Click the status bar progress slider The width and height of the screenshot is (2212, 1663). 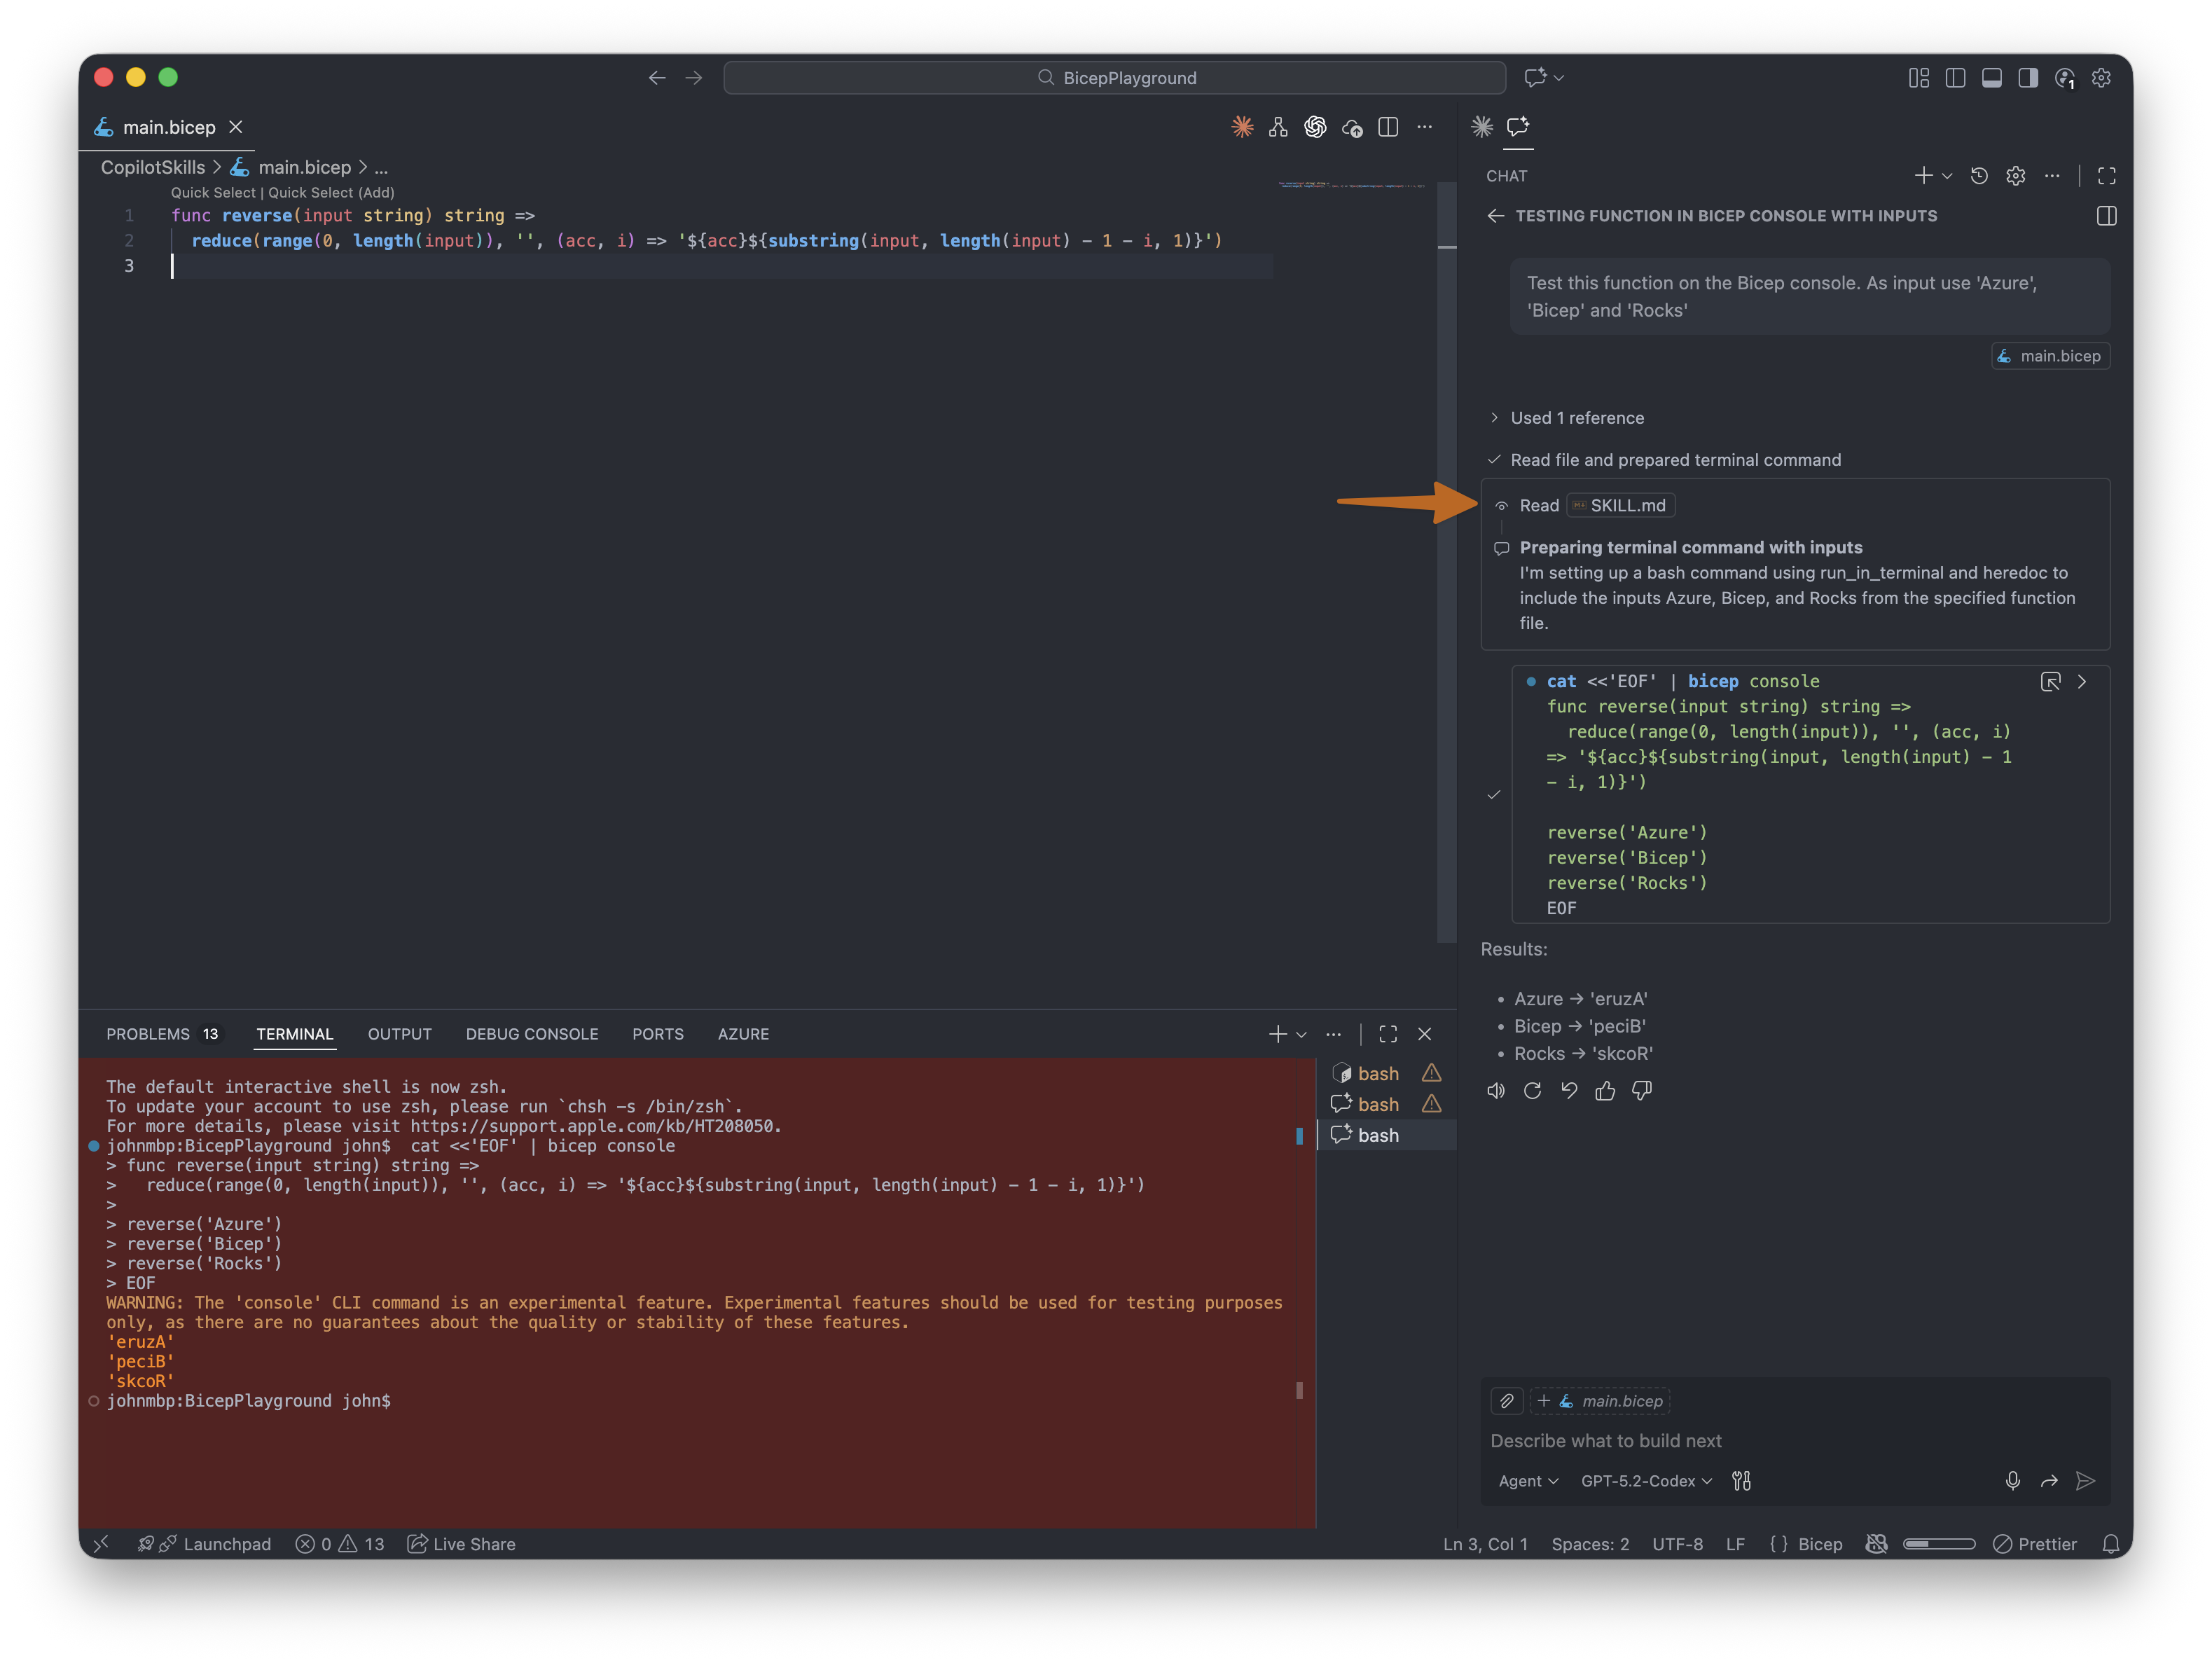1938,1544
